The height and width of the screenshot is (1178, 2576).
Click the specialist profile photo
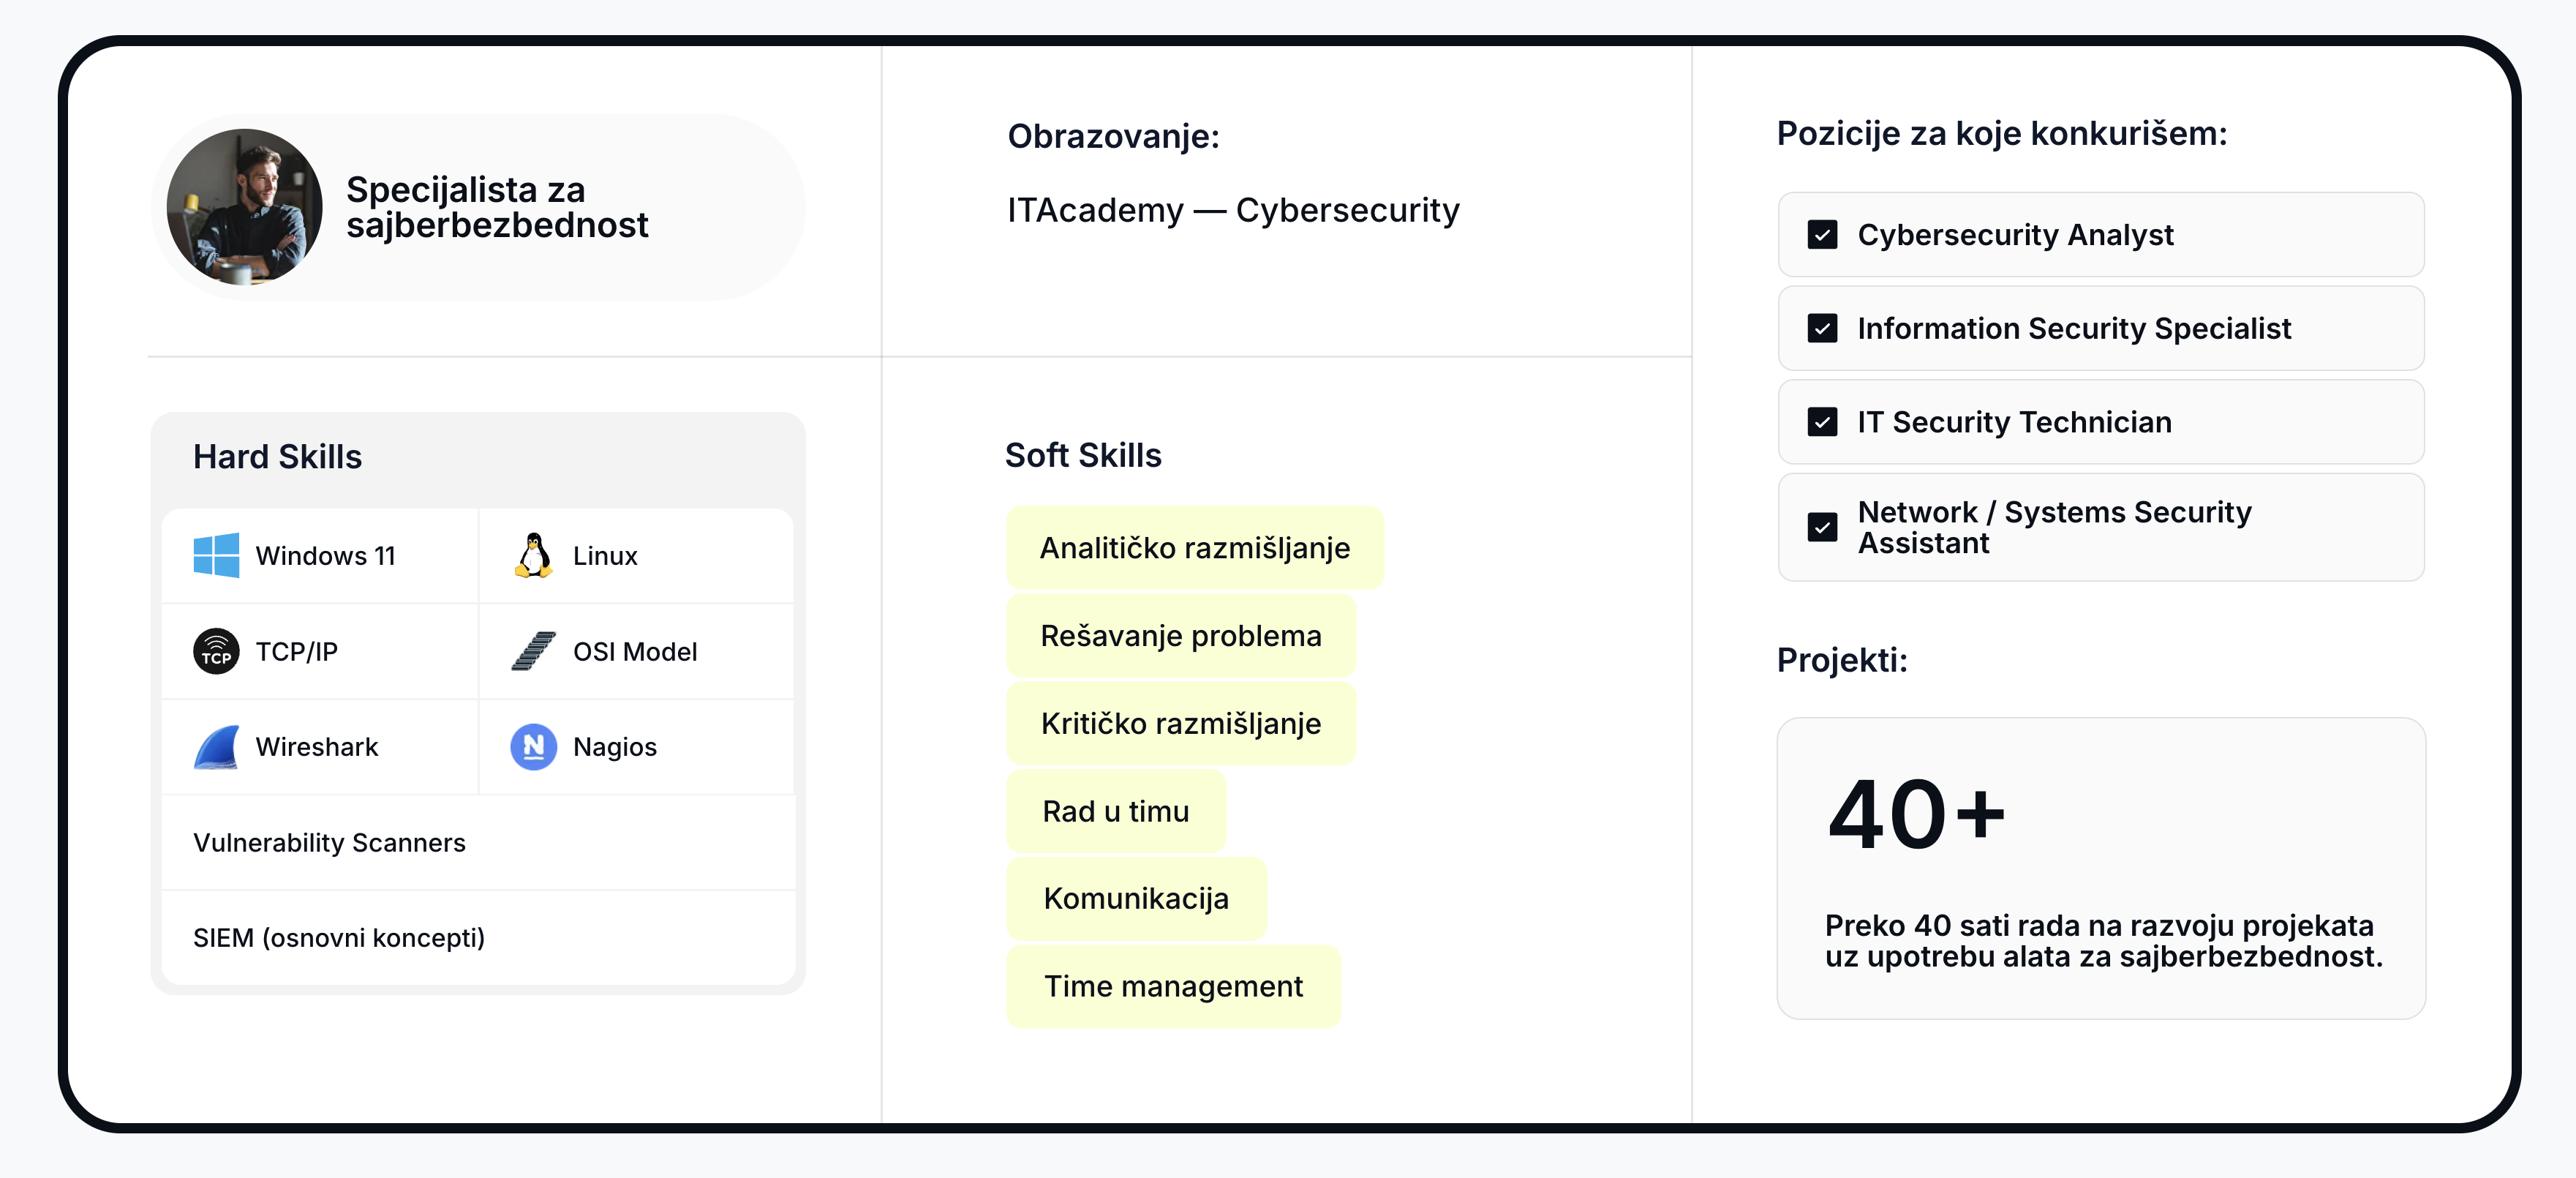click(x=245, y=207)
